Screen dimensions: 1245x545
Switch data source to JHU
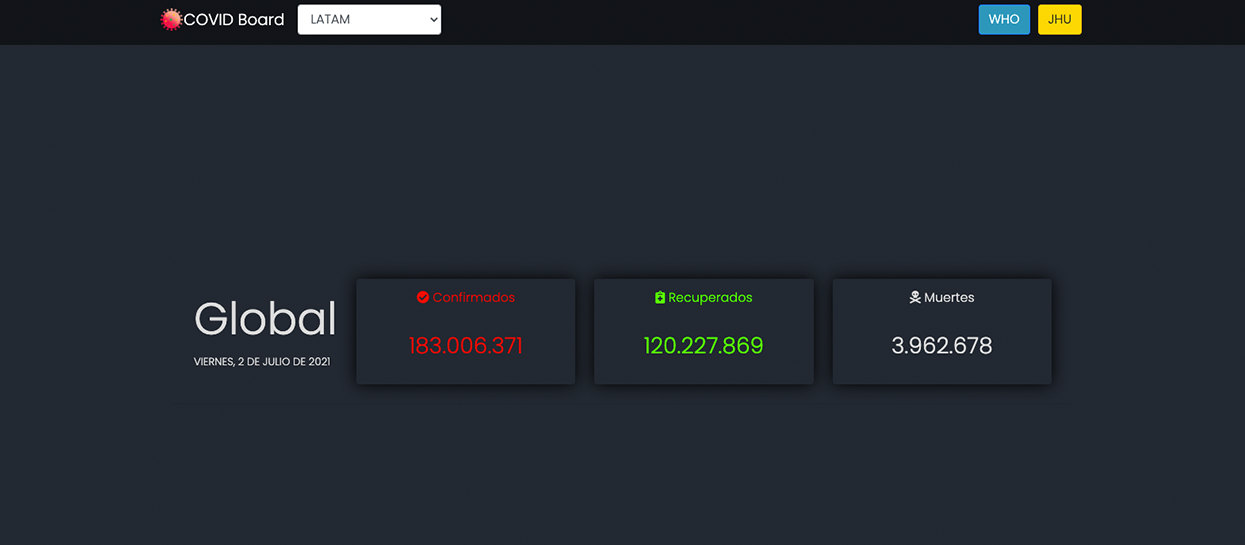tap(1059, 20)
